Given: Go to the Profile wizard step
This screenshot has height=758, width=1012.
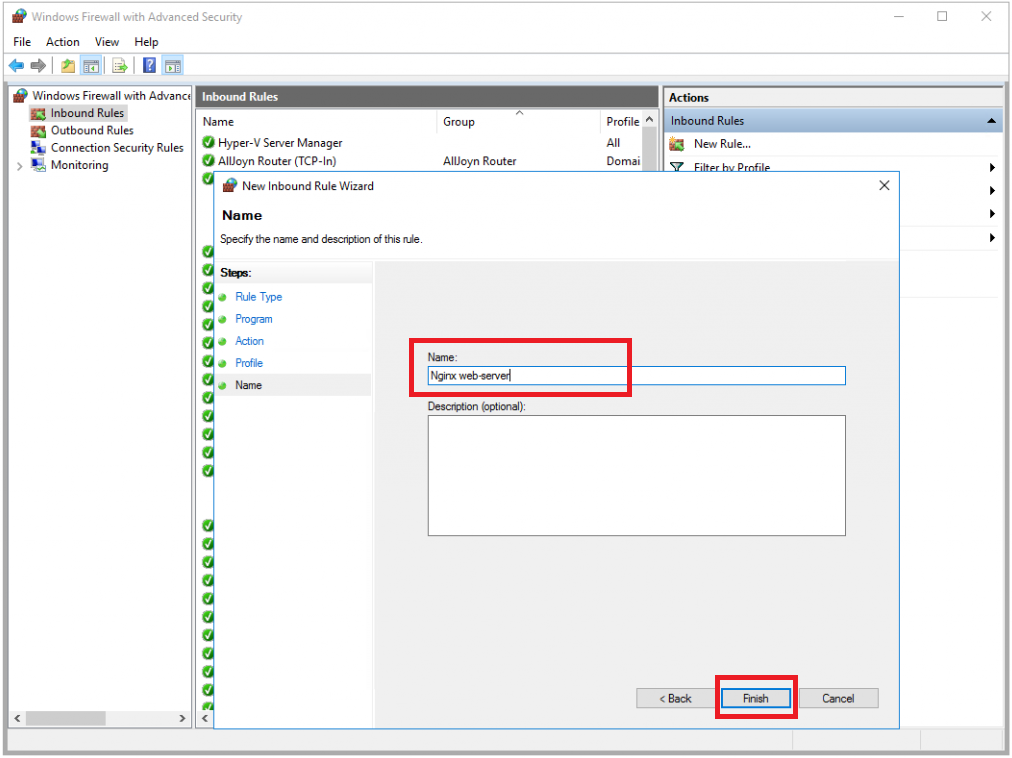Looking at the screenshot, I should 248,363.
